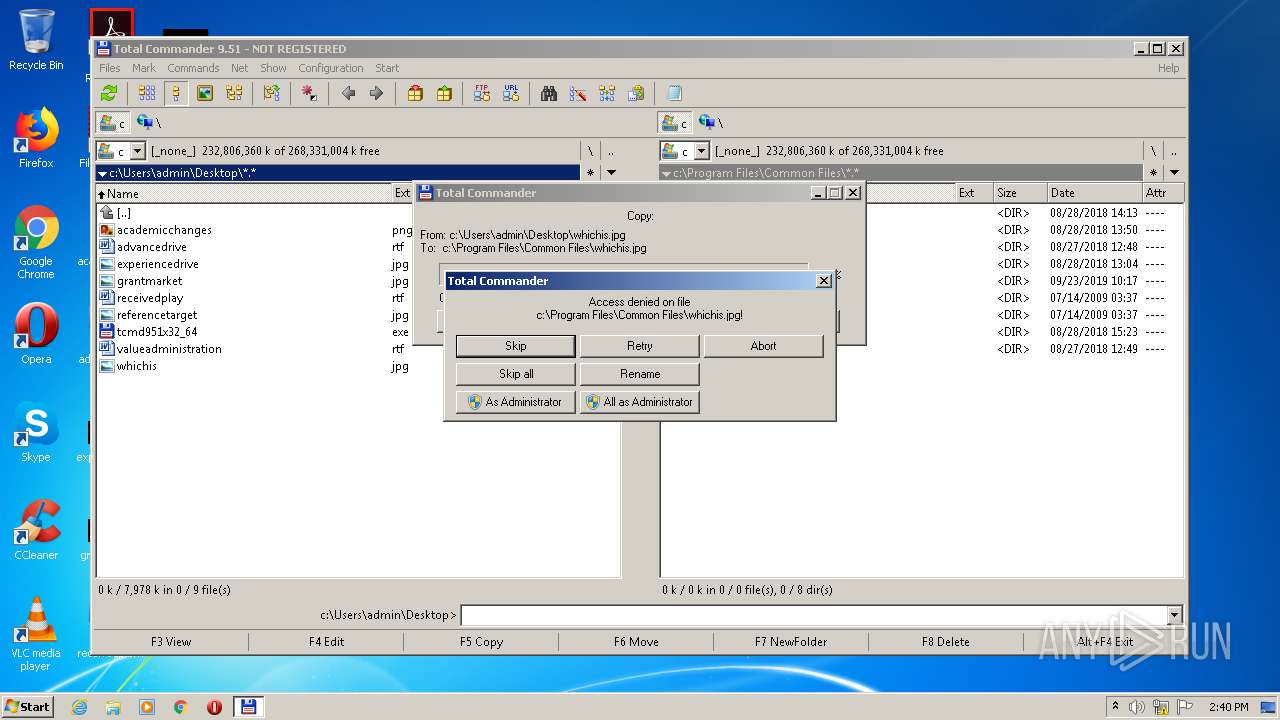The width and height of the screenshot is (1280, 720).
Task: Sort left panel by Name column header
Action: tap(243, 194)
